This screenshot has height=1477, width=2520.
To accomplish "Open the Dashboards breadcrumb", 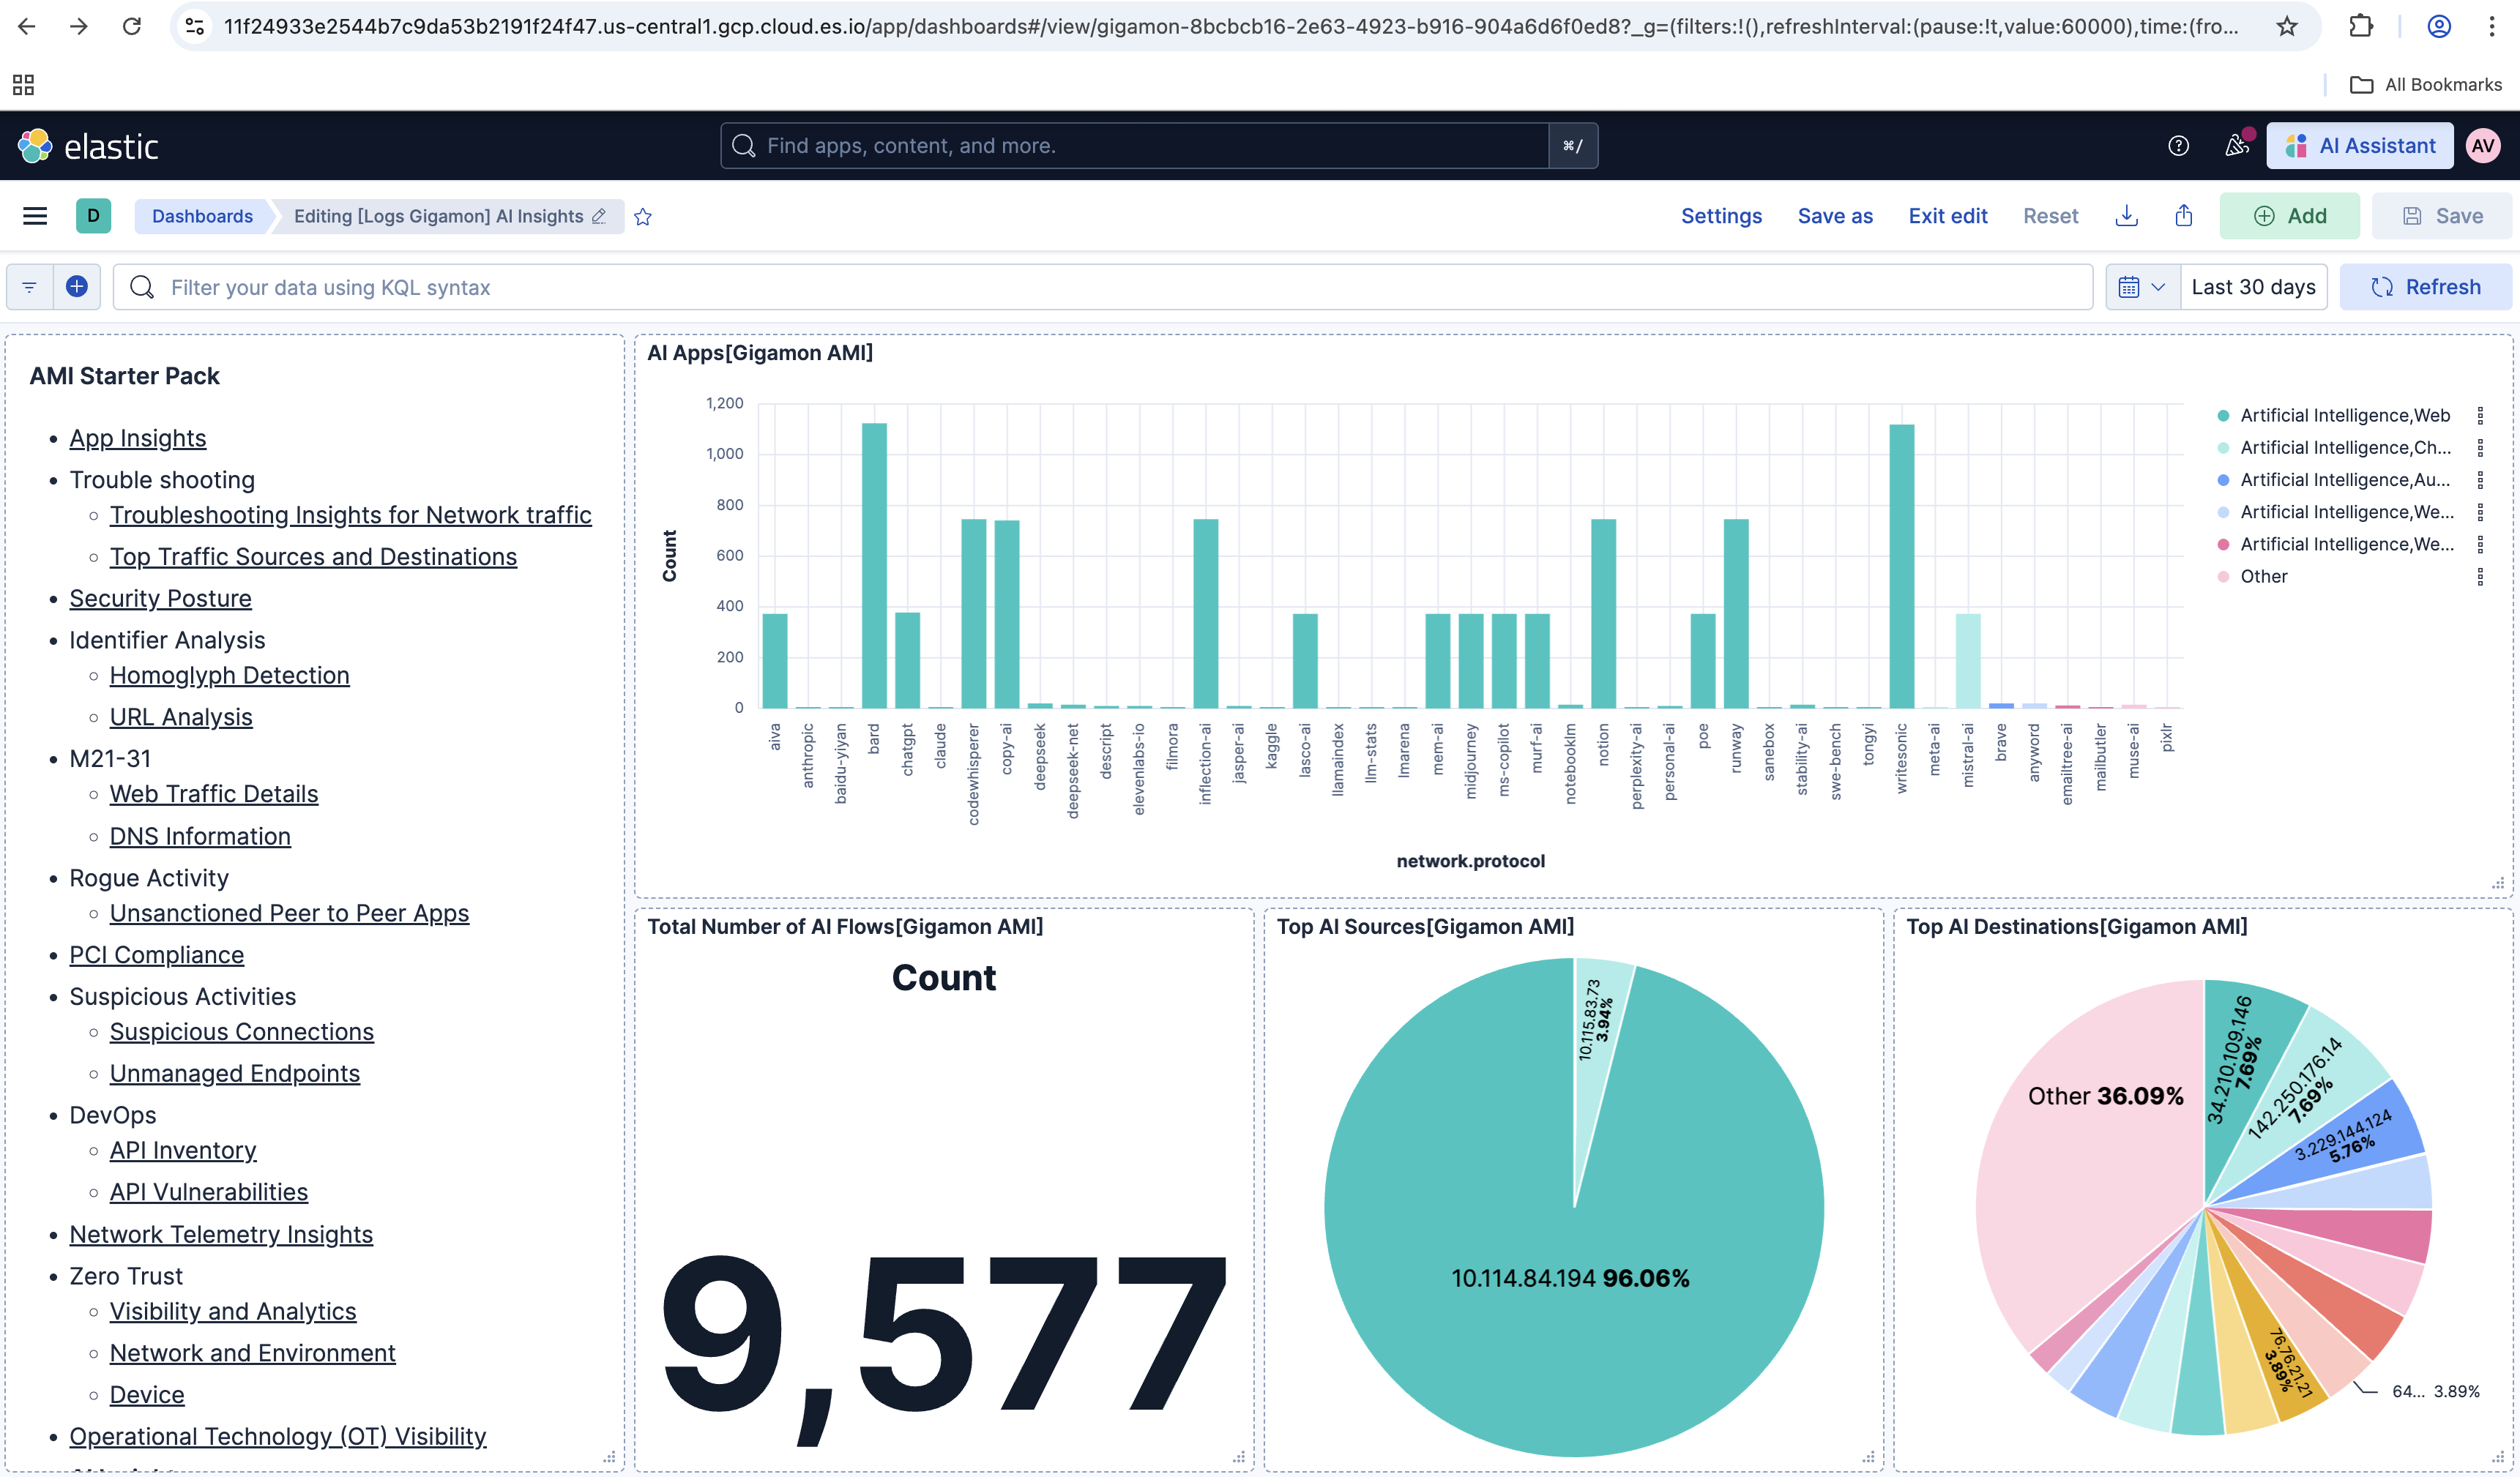I will [x=202, y=216].
